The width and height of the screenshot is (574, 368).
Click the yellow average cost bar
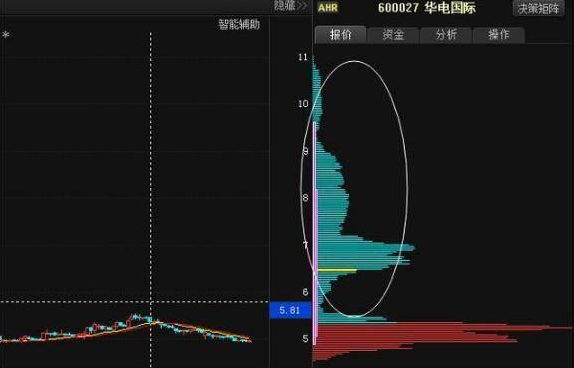click(x=337, y=270)
